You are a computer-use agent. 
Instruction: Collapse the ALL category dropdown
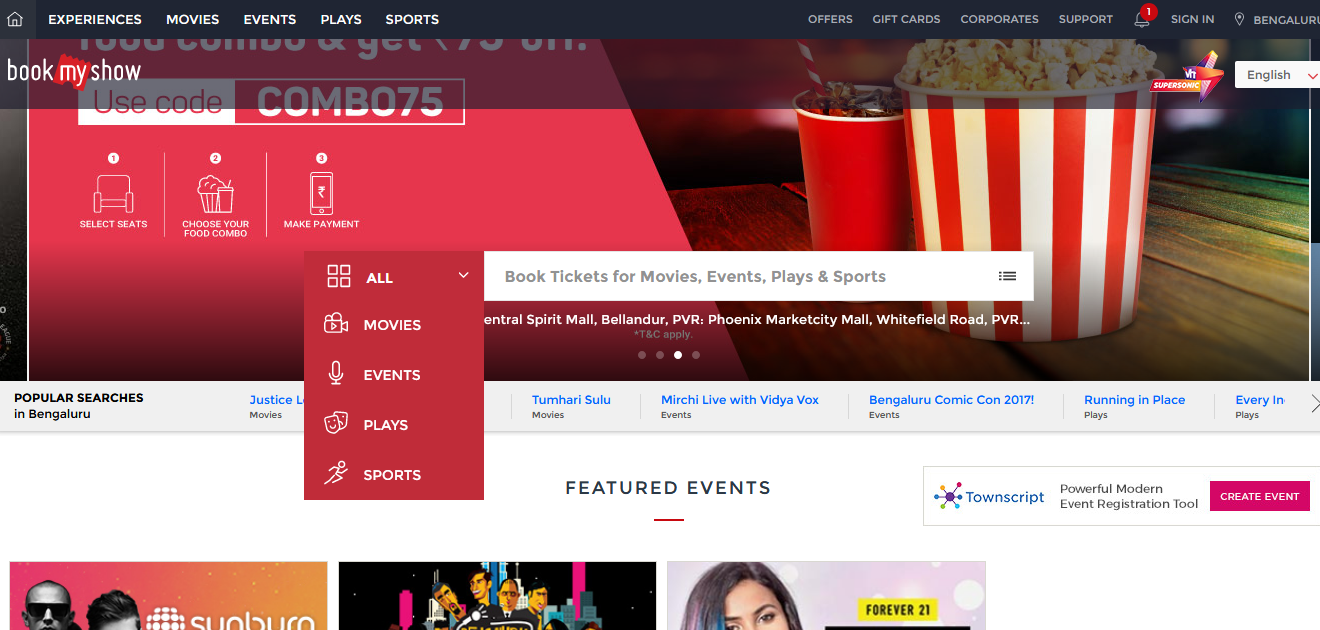[463, 276]
